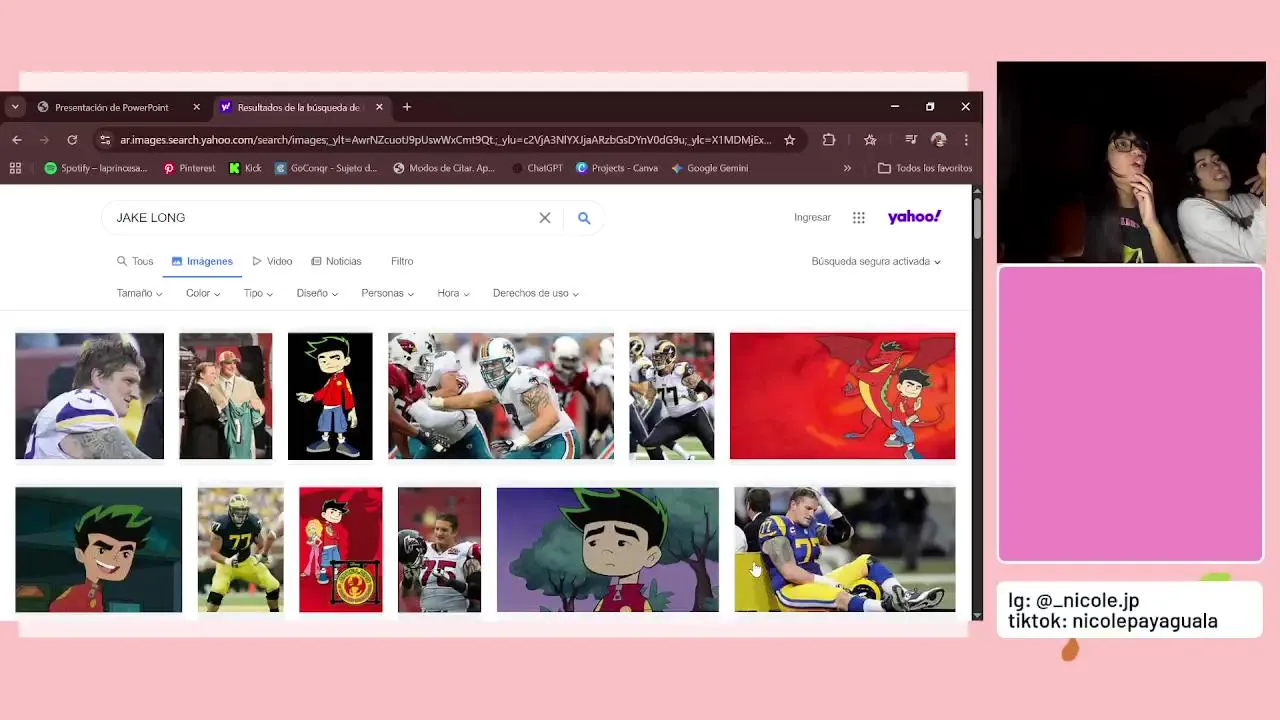Expand the Hora filter dropdown

click(453, 293)
